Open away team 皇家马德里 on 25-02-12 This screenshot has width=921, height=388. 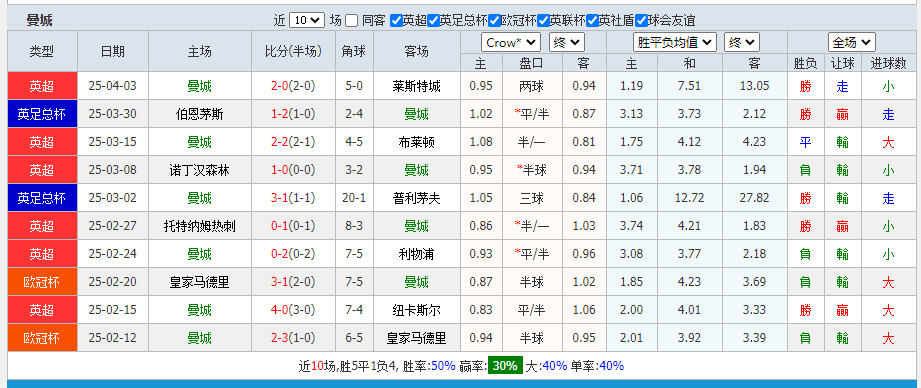[x=416, y=338]
